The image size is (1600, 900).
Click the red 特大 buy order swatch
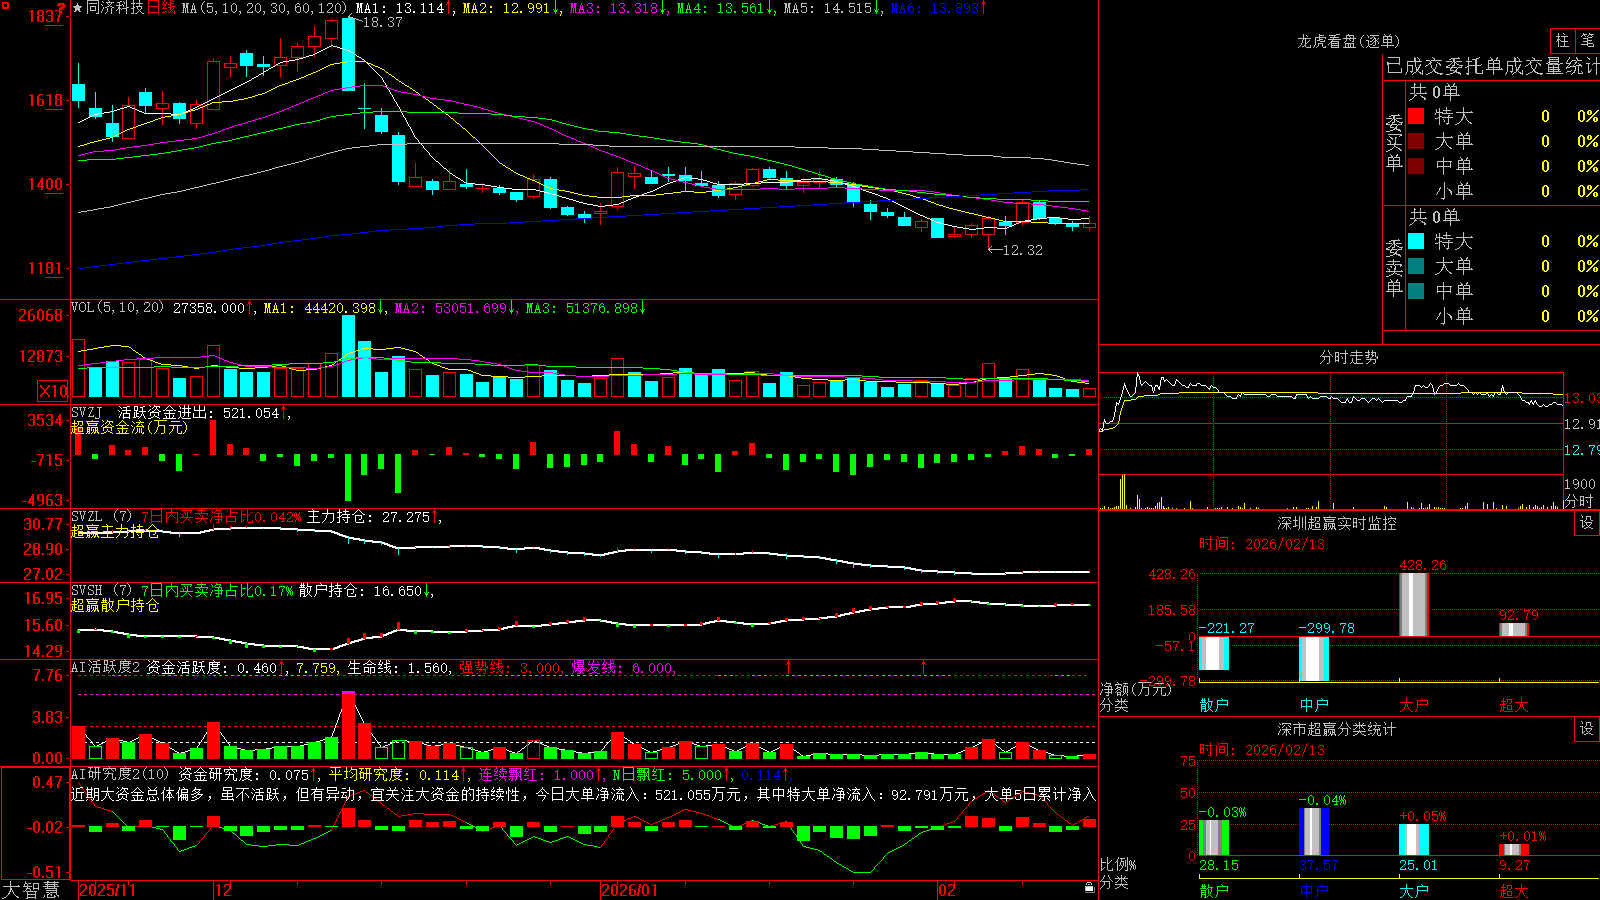tap(1416, 116)
